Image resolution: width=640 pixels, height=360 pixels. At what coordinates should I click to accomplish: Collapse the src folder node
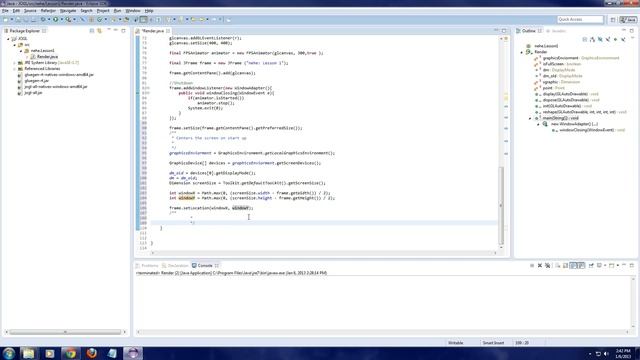15,45
